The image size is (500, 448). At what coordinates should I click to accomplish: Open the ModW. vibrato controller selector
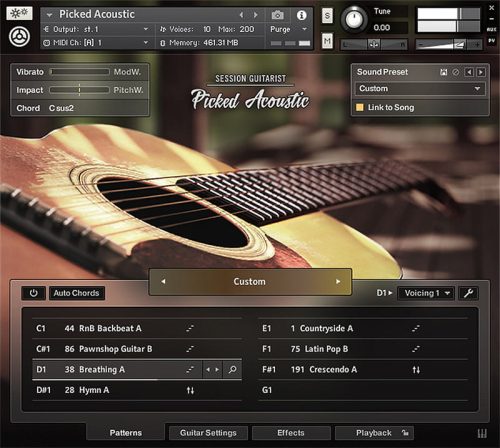(x=127, y=72)
